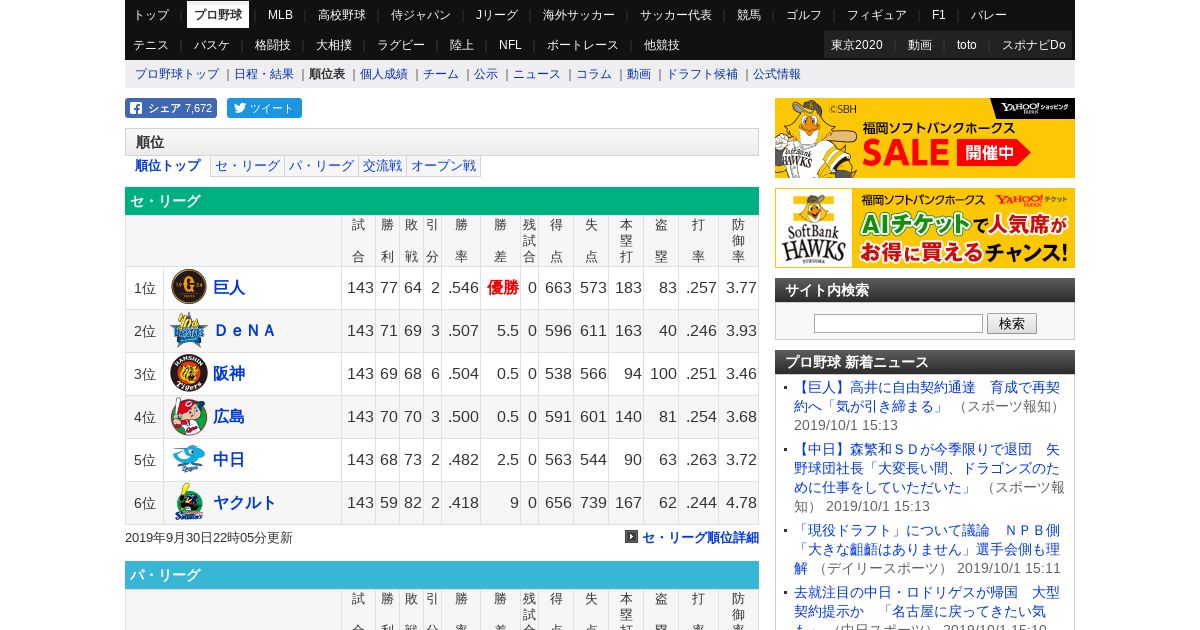Open the 侍ジャパン section
The height and width of the screenshot is (630, 1200).
(421, 15)
